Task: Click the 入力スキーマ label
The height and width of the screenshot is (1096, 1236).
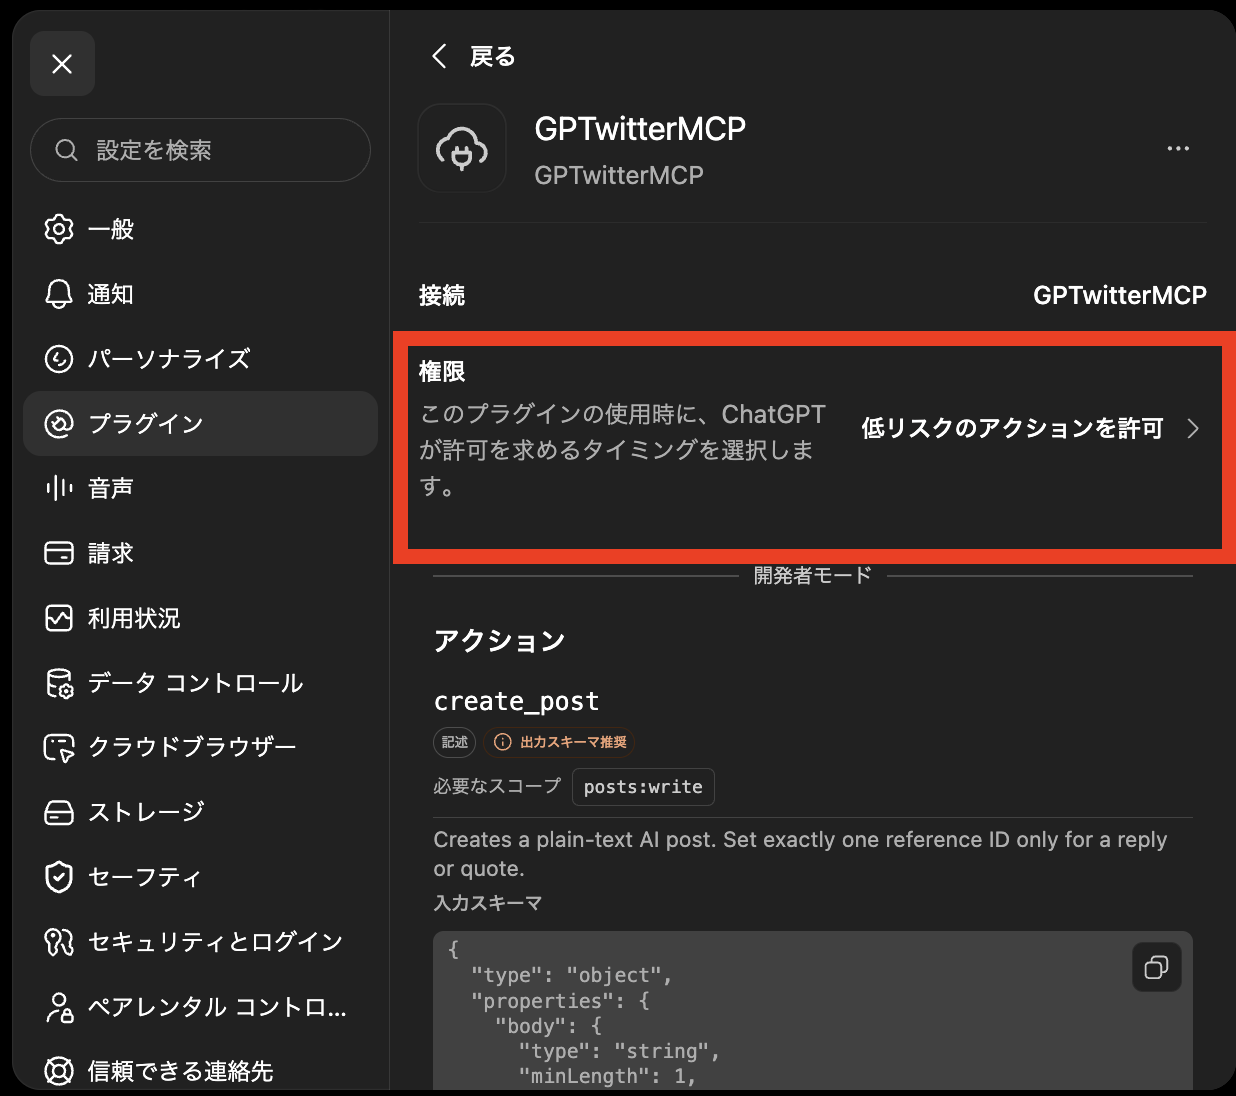Action: click(487, 903)
